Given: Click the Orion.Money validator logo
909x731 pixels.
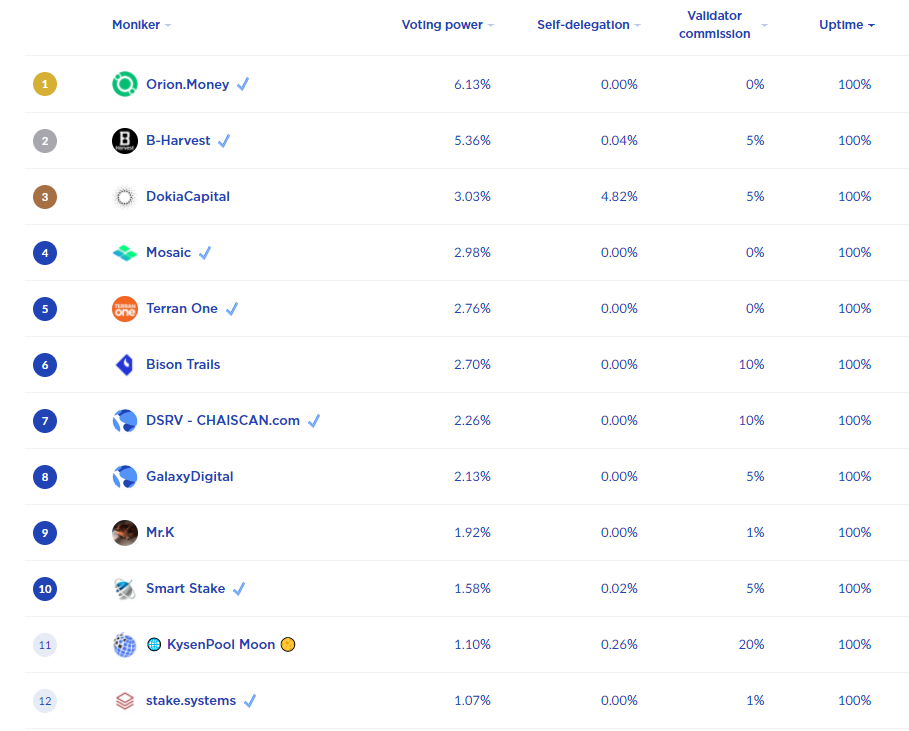Looking at the screenshot, I should point(124,85).
